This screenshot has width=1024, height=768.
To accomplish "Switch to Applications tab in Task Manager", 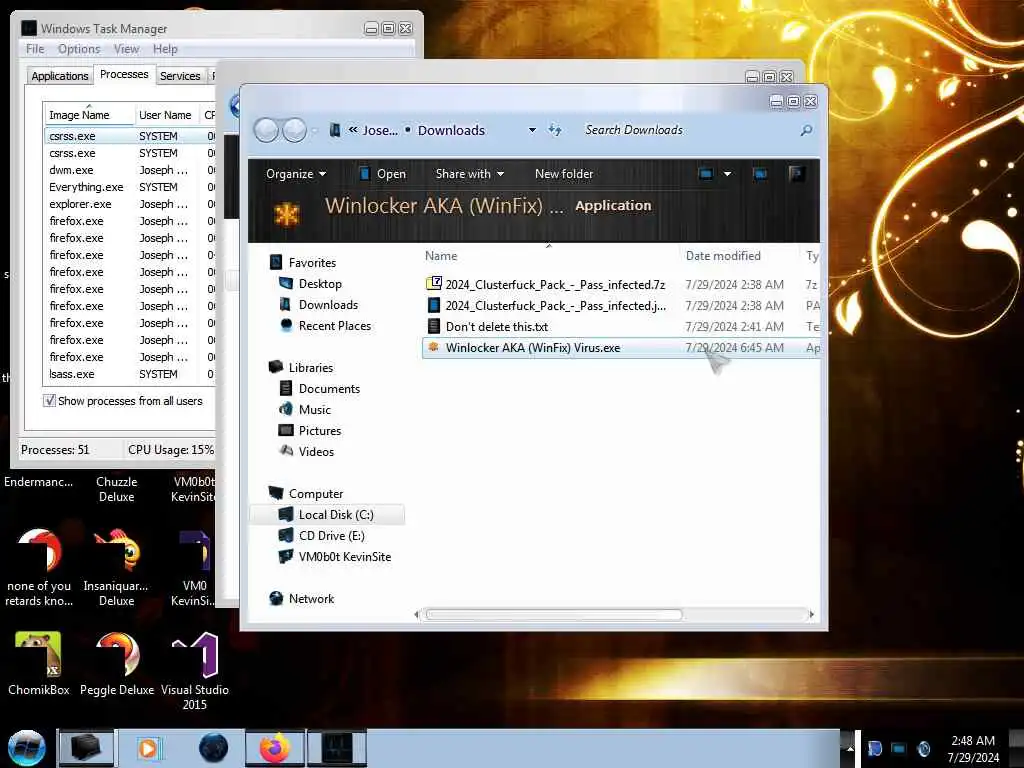I will [59, 76].
